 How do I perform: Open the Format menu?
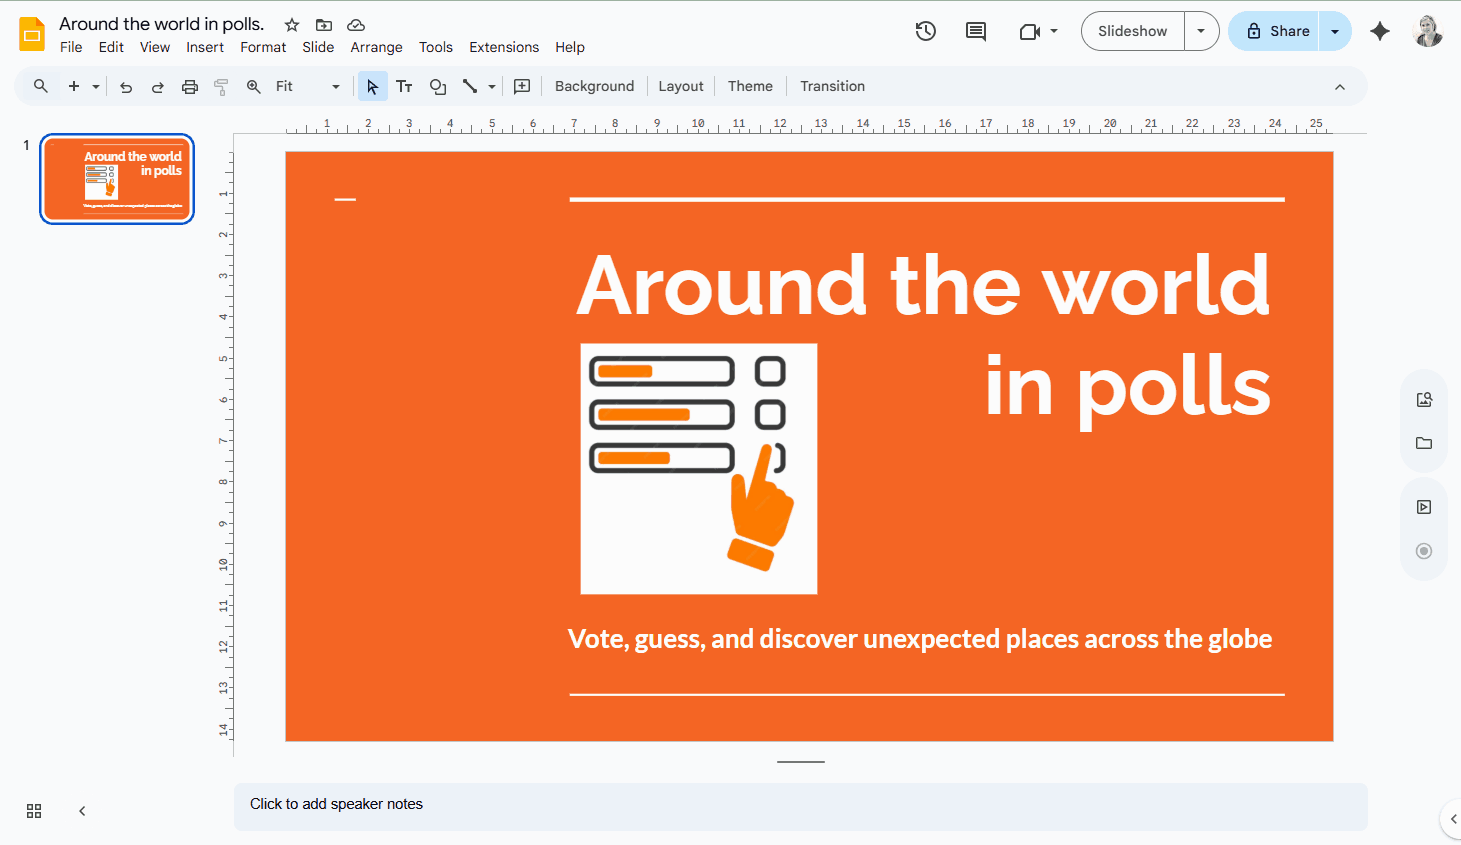263,47
